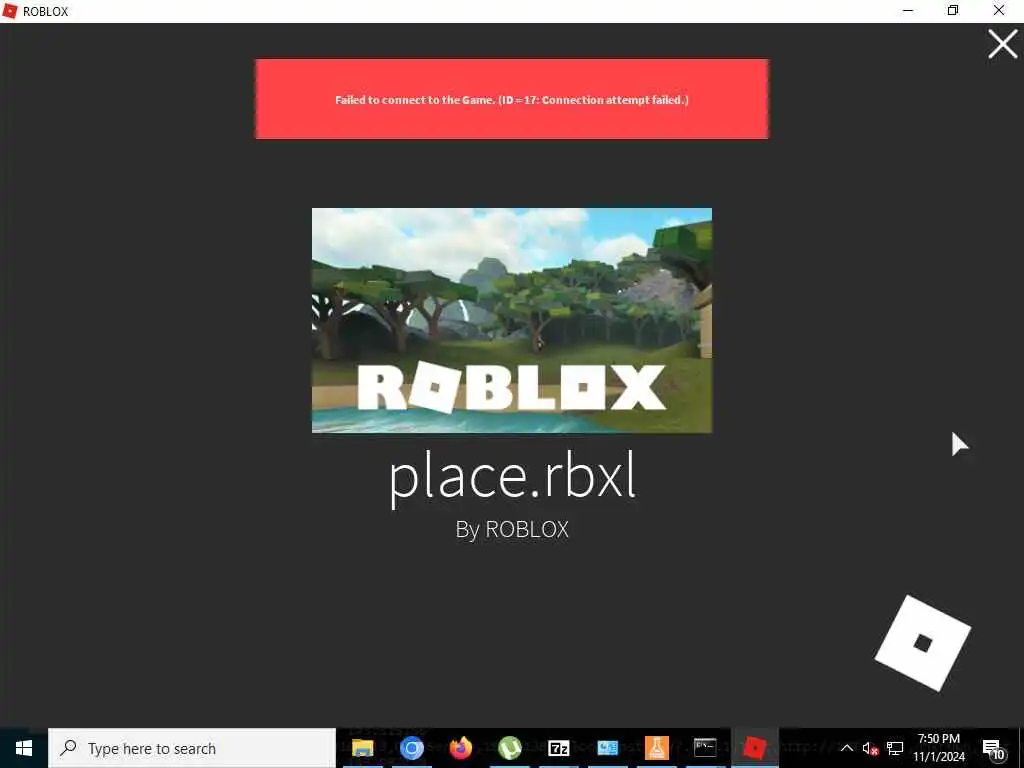The width and height of the screenshot is (1024, 768).
Task: Click the muted volume tray icon
Action: [870, 748]
